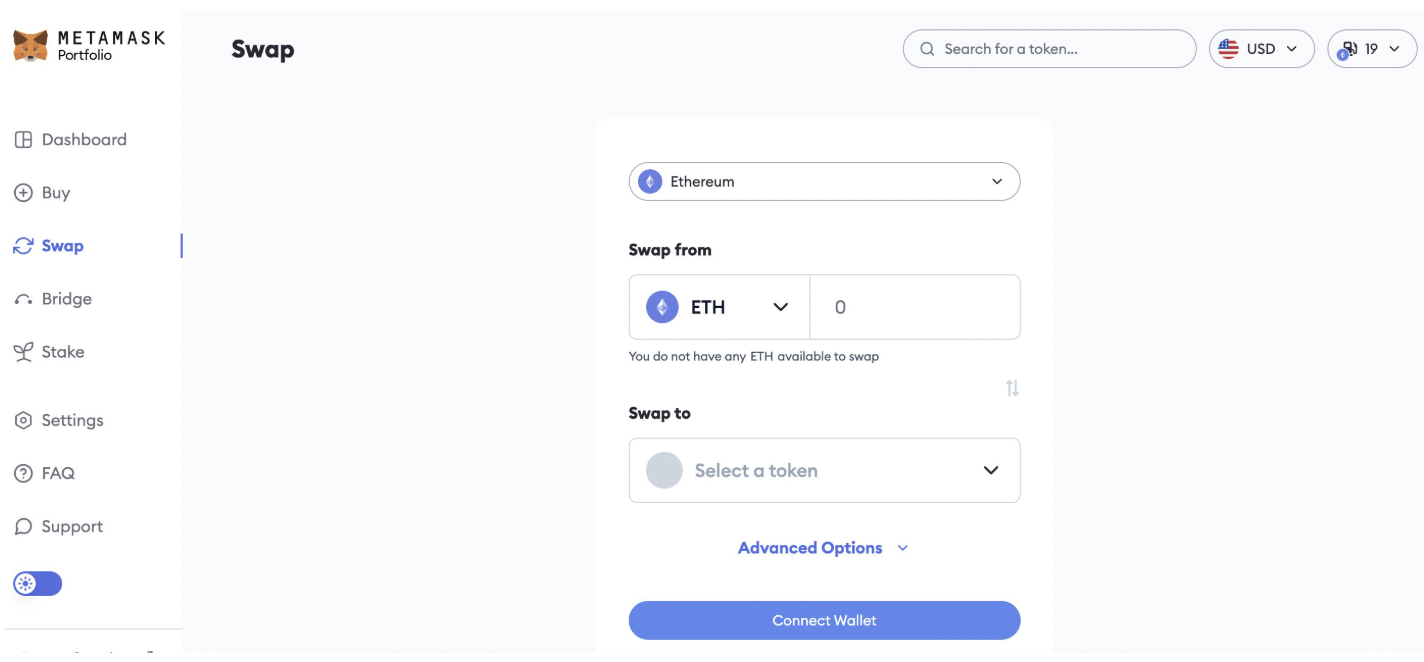Click the Bridge arc icon
The width and height of the screenshot is (1424, 662).
23,299
